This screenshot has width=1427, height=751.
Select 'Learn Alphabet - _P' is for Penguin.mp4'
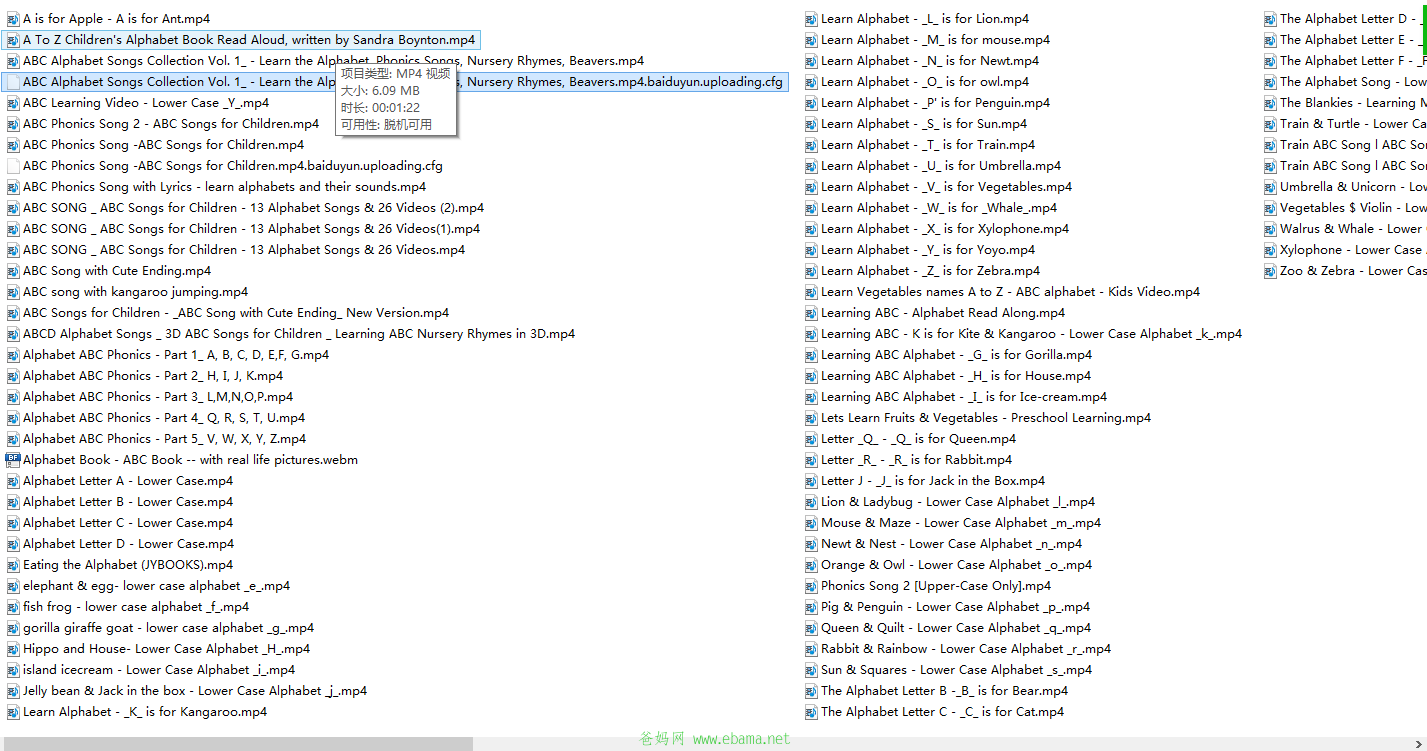[935, 103]
